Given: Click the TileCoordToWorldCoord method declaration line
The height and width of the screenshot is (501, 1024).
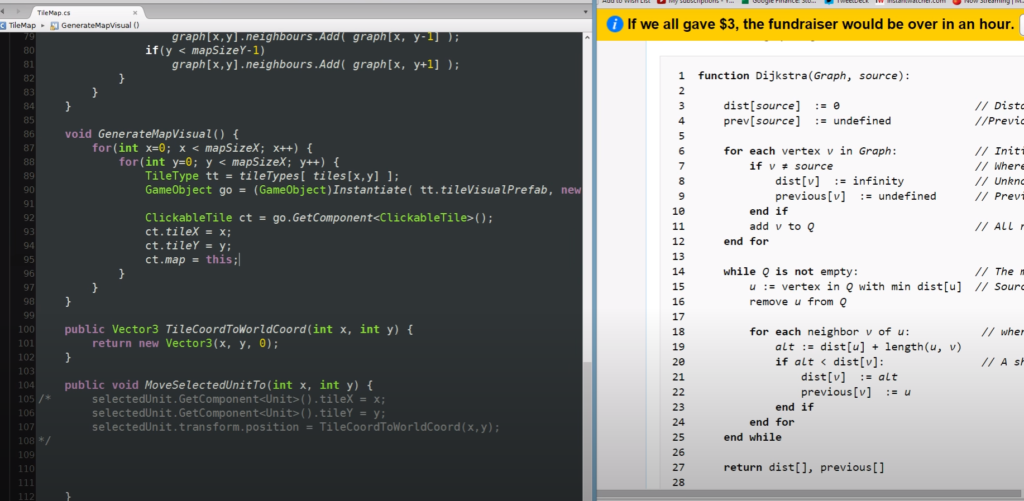Looking at the screenshot, I should coord(238,329).
